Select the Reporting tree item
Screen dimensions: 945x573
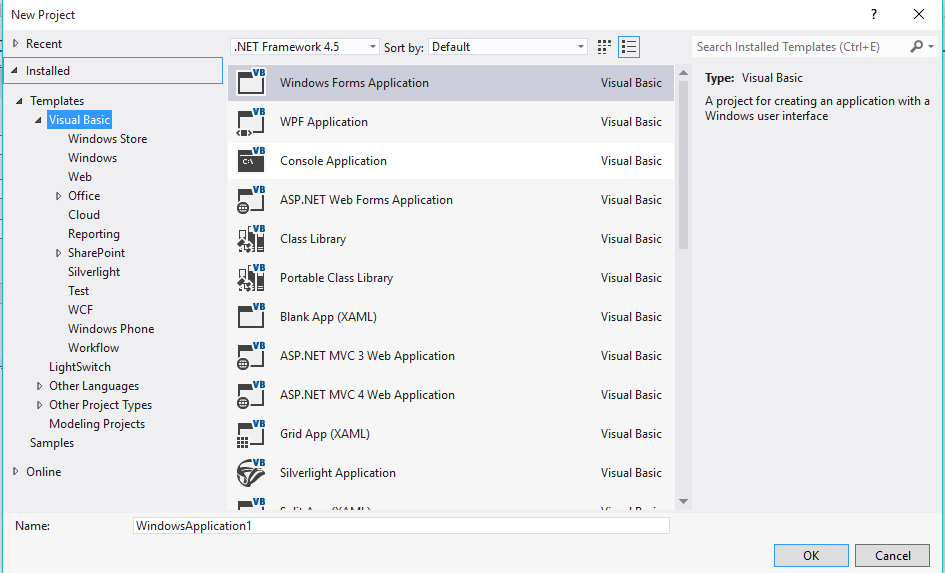pyautogui.click(x=93, y=234)
